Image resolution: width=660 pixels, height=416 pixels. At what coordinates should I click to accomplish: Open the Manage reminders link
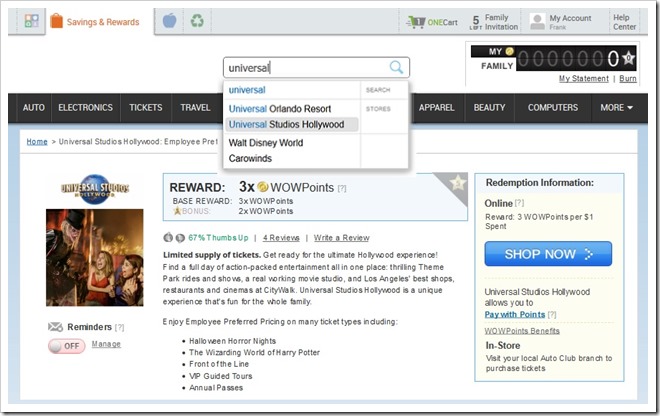pyautogui.click(x=106, y=344)
